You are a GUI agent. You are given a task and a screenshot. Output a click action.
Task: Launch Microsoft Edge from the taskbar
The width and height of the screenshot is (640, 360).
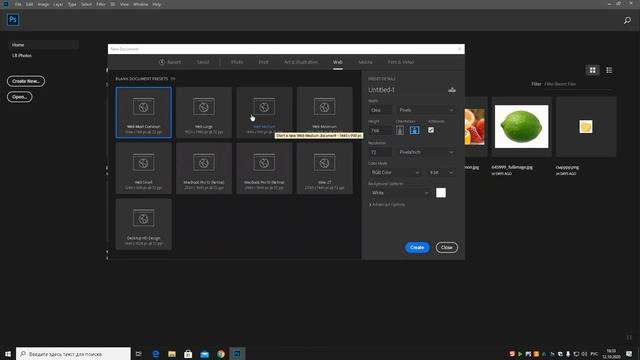156,354
